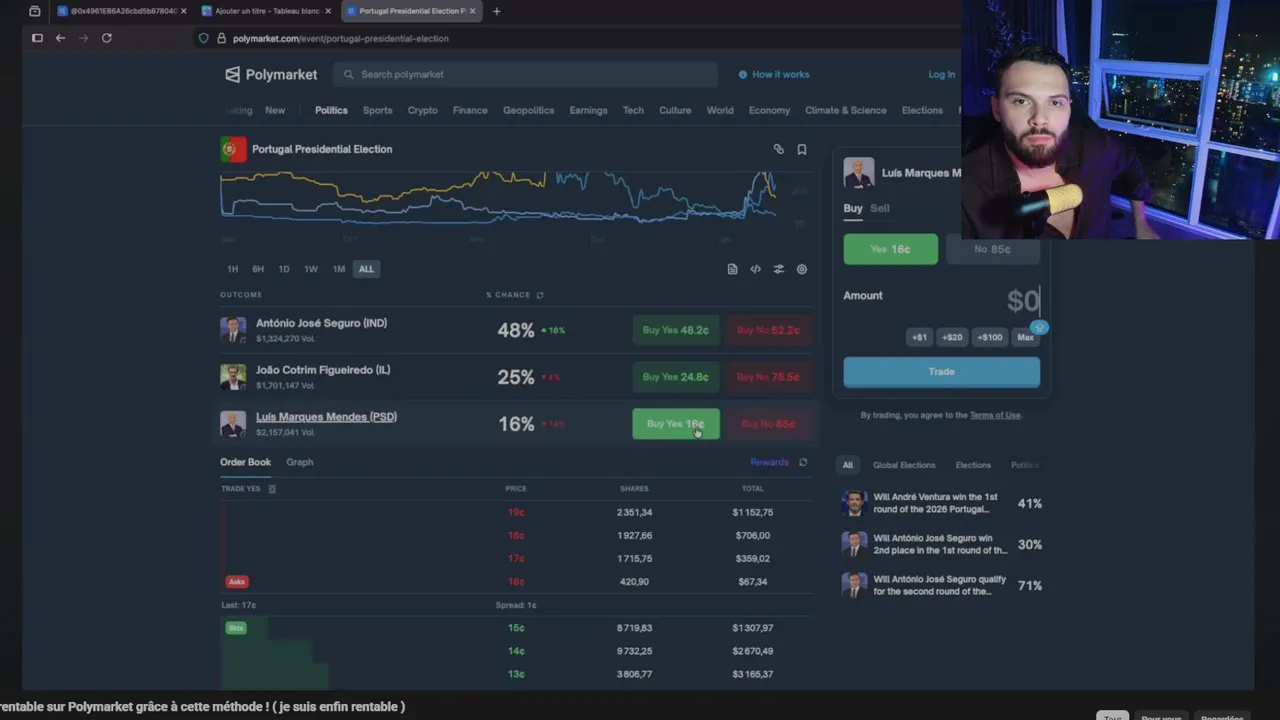This screenshot has height=720, width=1280.
Task: Click the refresh icon beside % Chance
Action: click(540, 295)
